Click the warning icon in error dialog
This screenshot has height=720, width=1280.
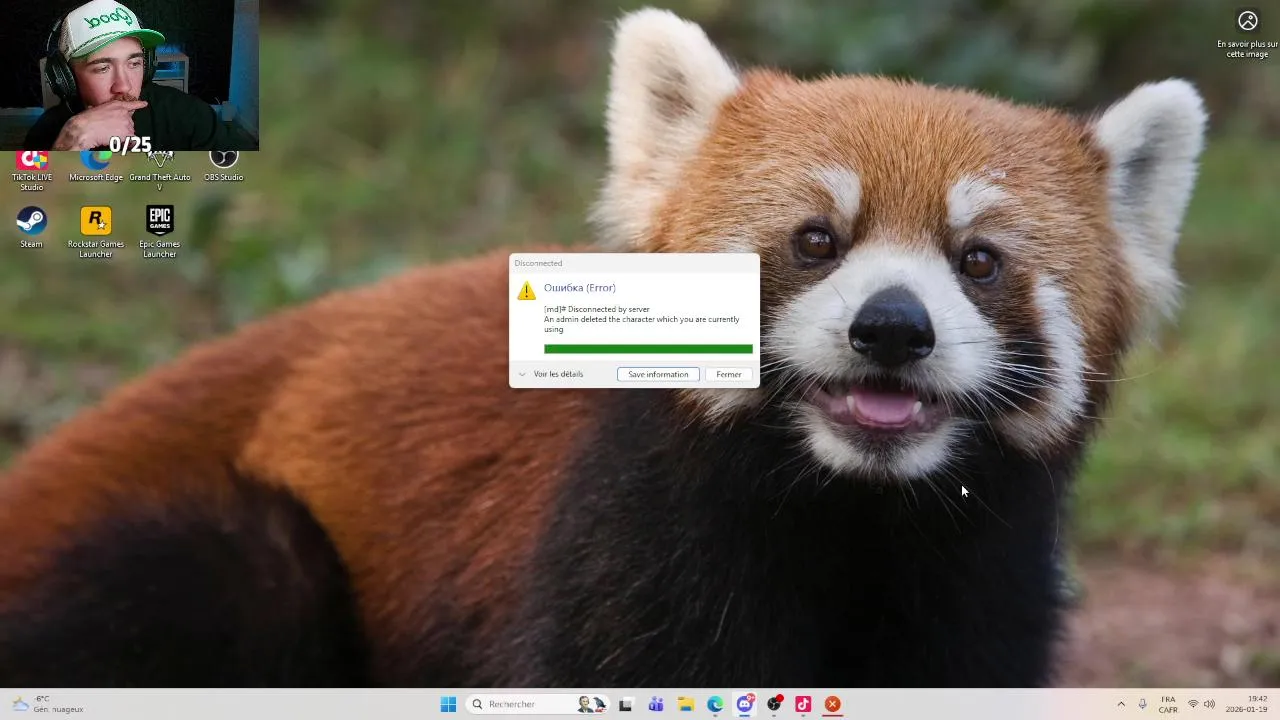(x=526, y=291)
